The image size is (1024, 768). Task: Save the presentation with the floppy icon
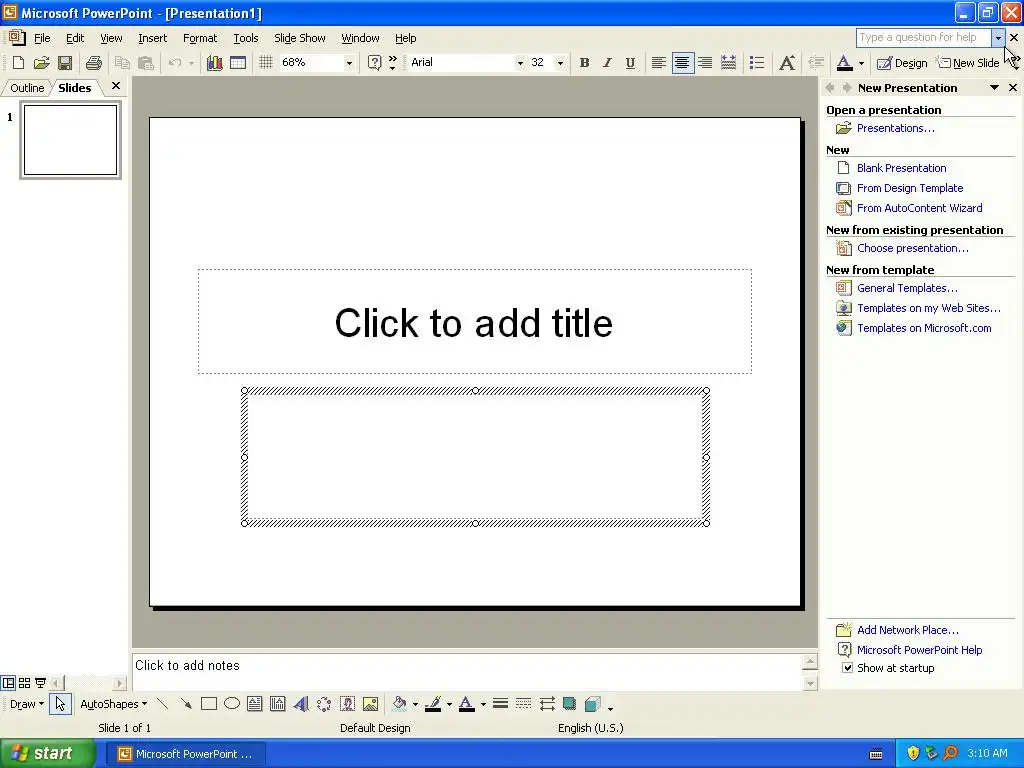point(65,63)
